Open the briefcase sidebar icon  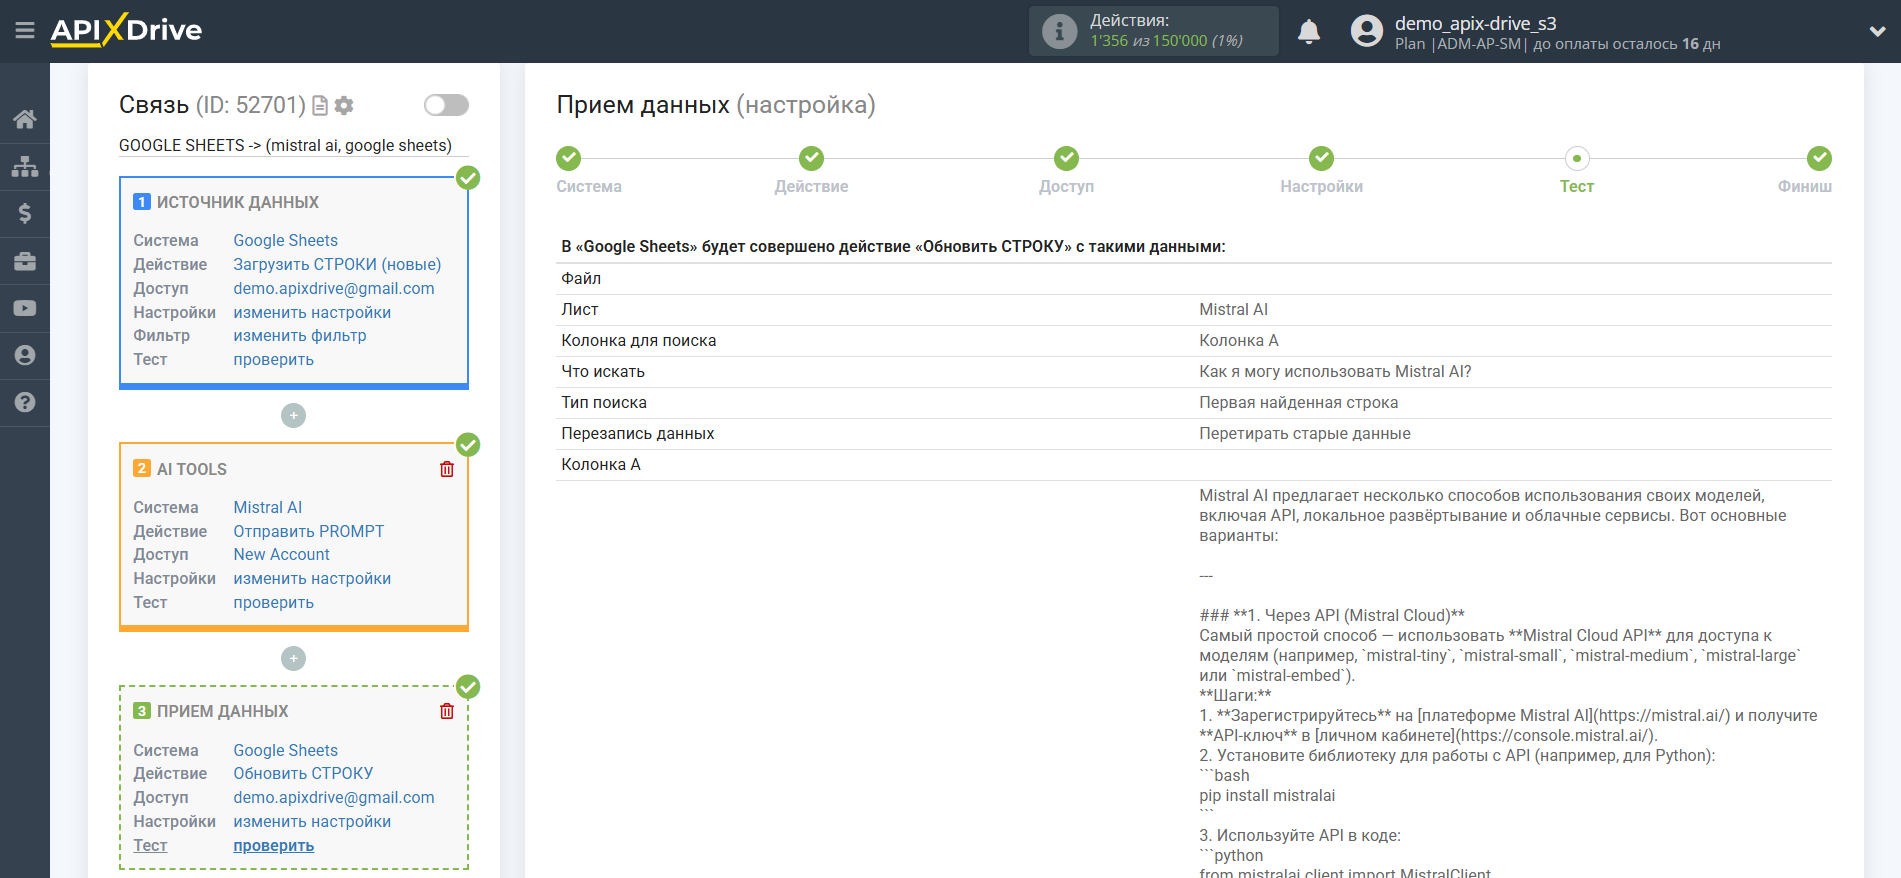point(25,261)
